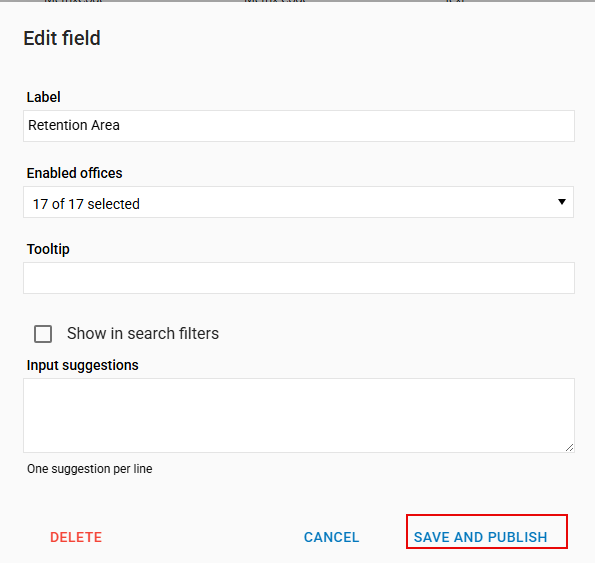The width and height of the screenshot is (595, 563).
Task: Click SAVE AND PUBLISH
Action: 480,537
